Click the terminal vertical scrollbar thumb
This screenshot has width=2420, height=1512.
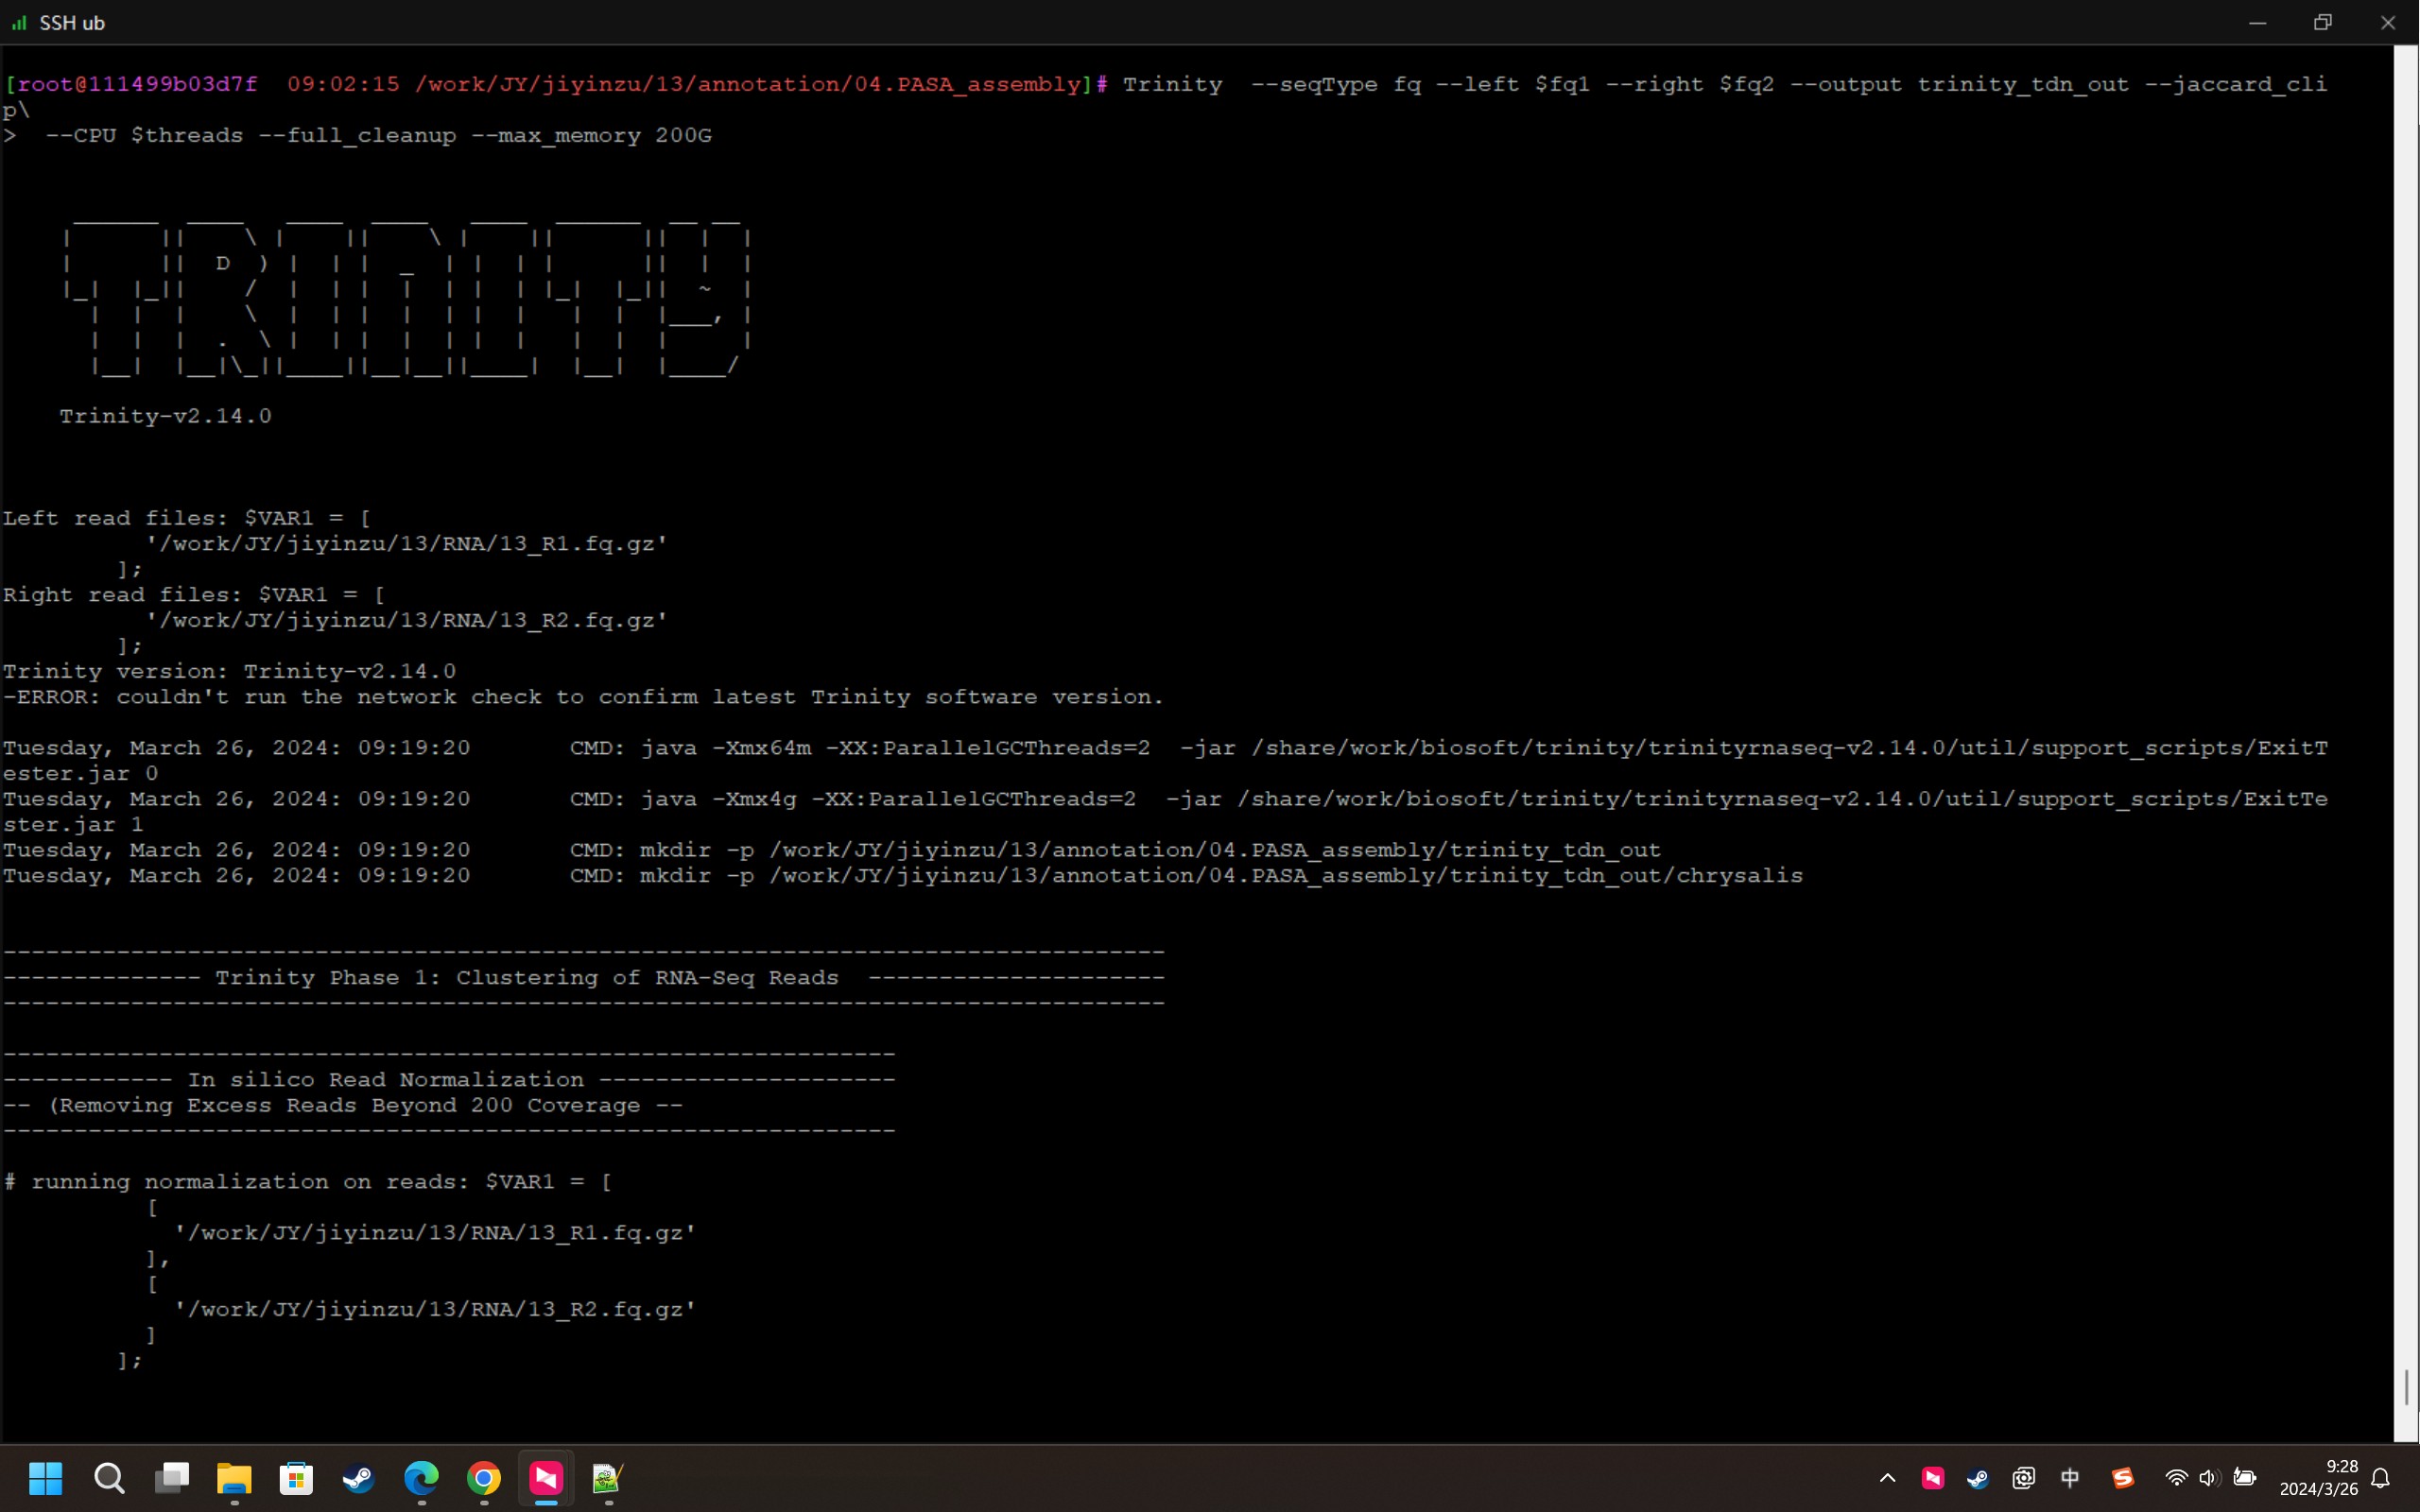2405,1387
